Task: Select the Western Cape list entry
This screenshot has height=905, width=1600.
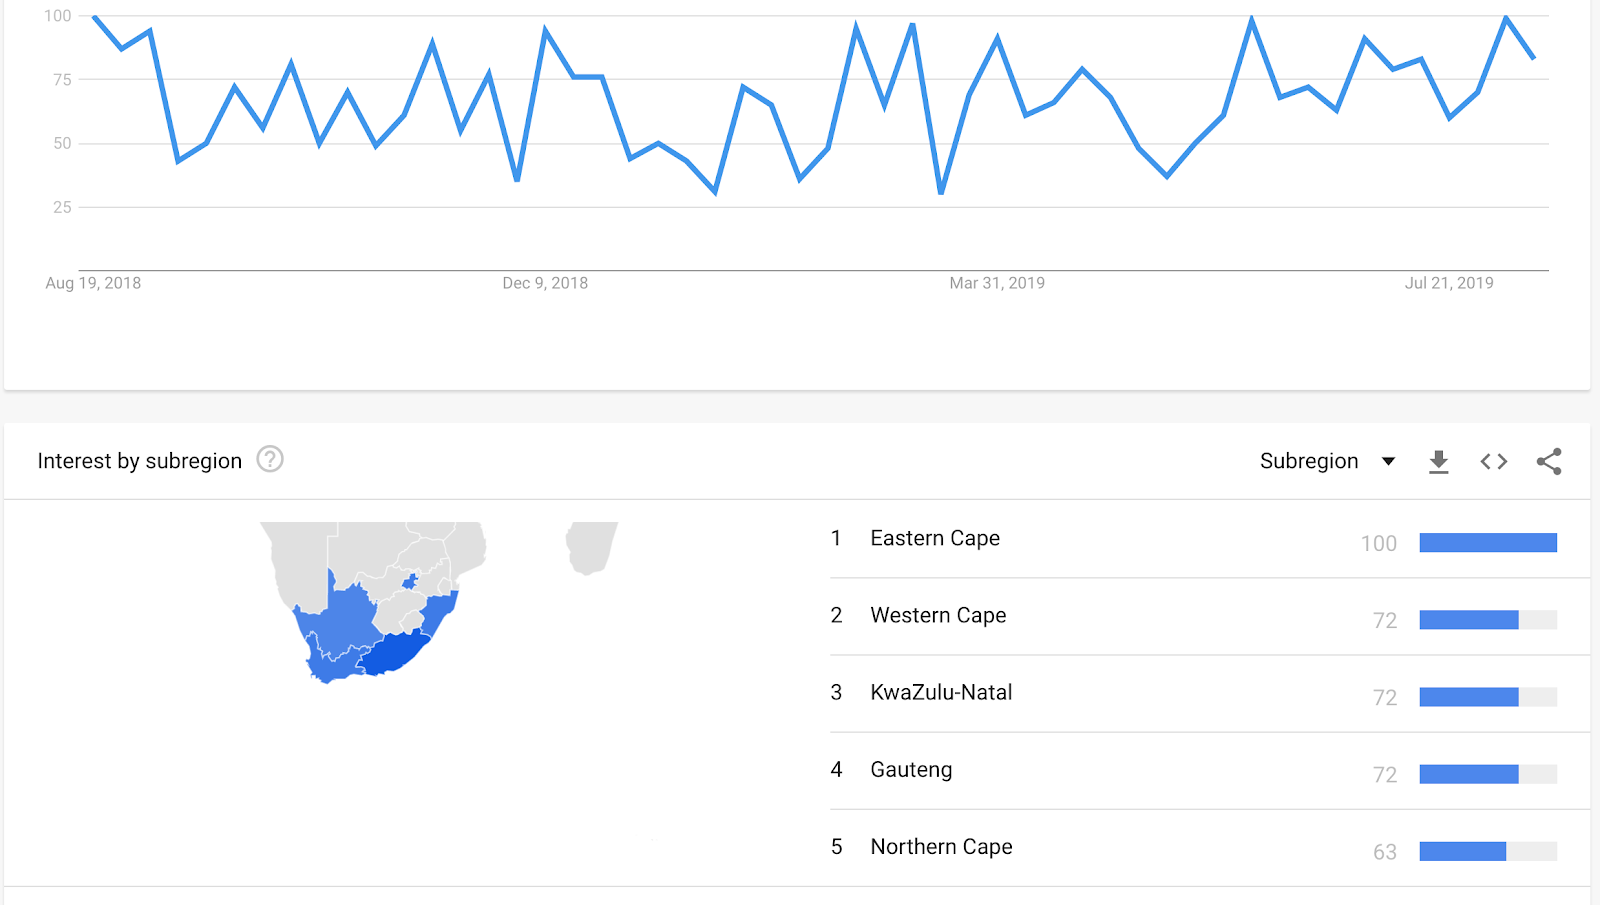Action: point(938,615)
